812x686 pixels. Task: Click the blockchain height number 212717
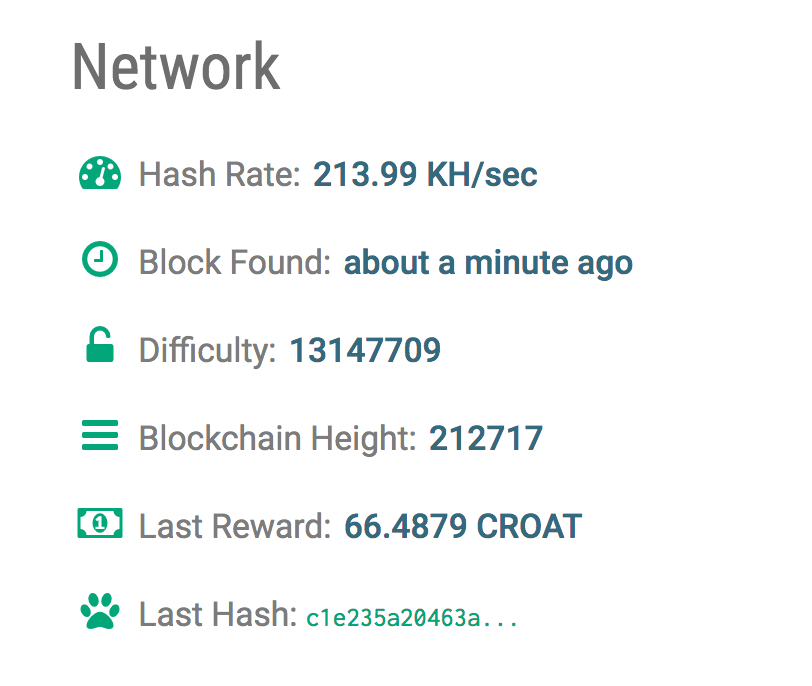486,439
